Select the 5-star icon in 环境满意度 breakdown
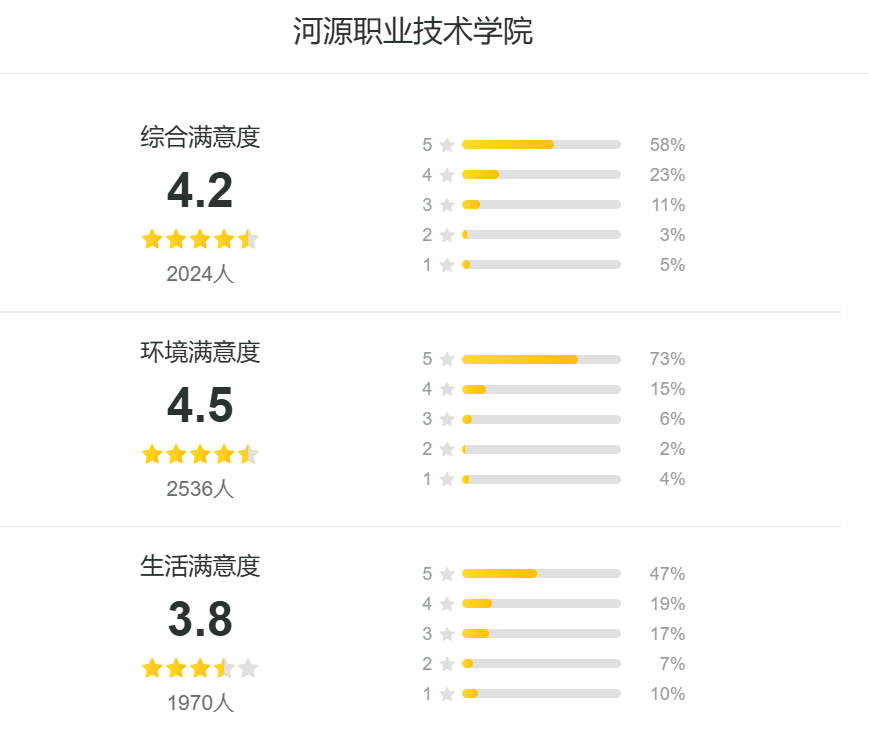Image resolution: width=869 pixels, height=743 pixels. pyautogui.click(x=447, y=359)
